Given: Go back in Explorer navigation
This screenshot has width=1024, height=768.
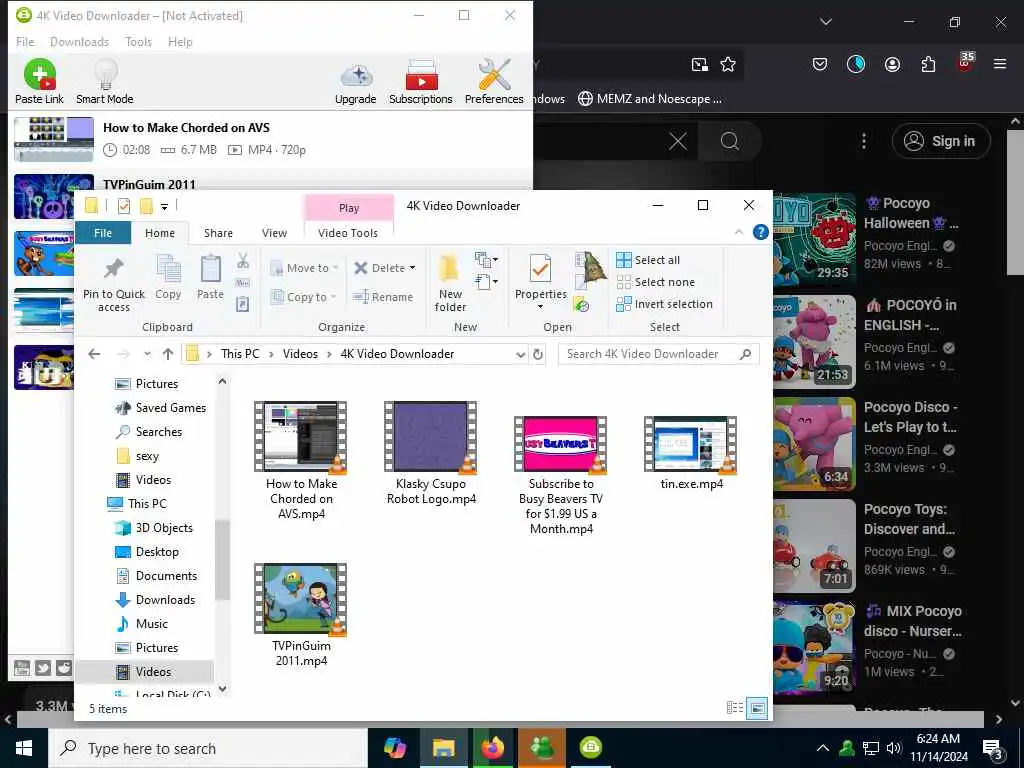Looking at the screenshot, I should [x=94, y=354].
